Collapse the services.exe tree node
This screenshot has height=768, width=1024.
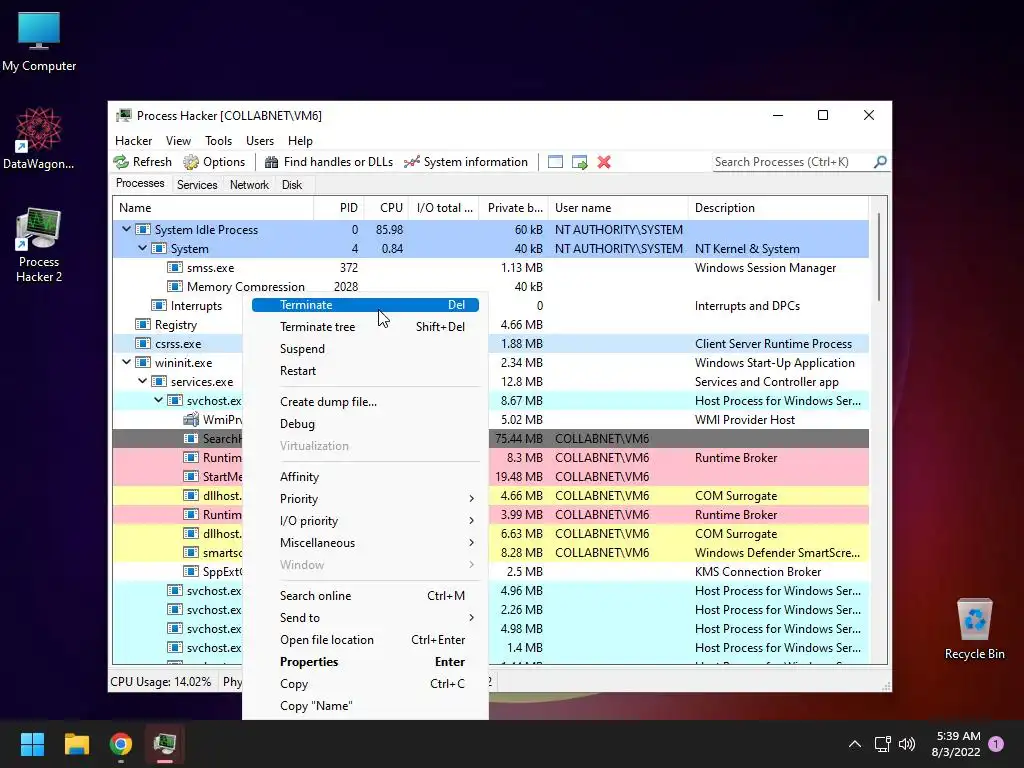pos(142,381)
